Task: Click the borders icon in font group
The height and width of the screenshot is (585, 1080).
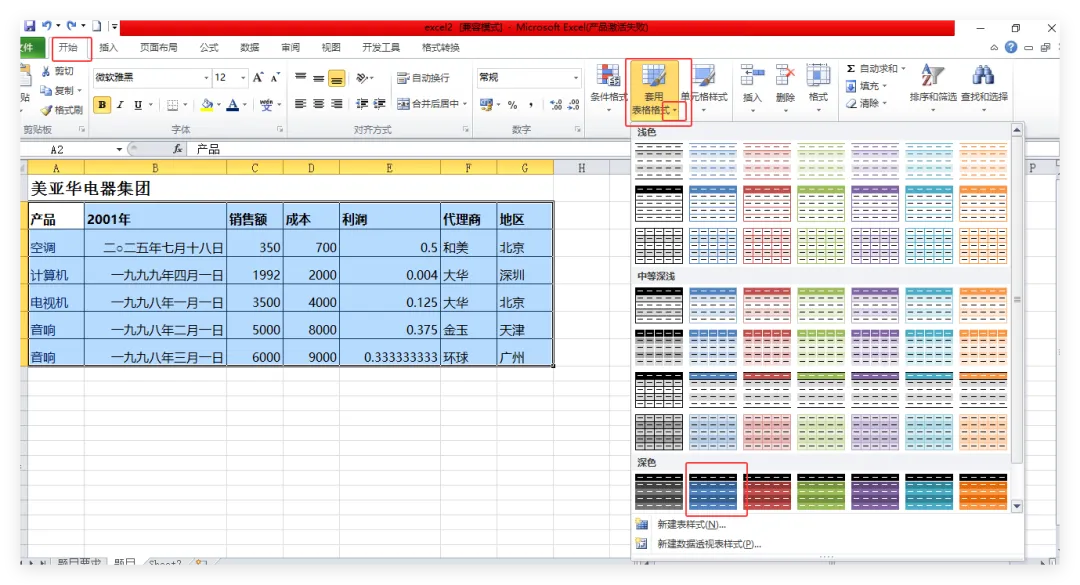Action: 173,105
